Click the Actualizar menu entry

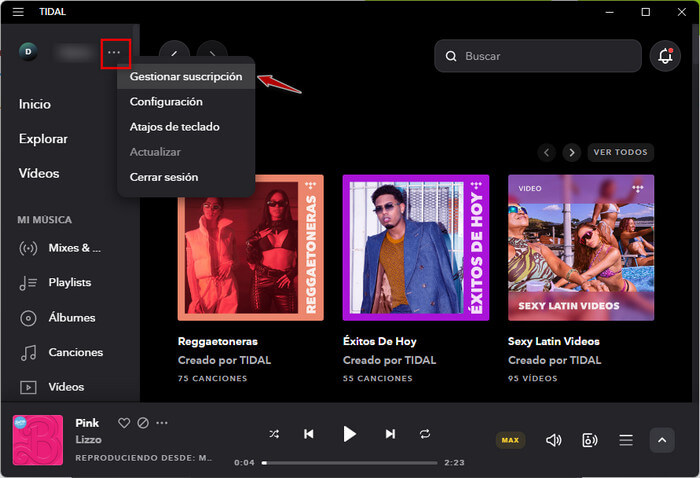click(186, 152)
